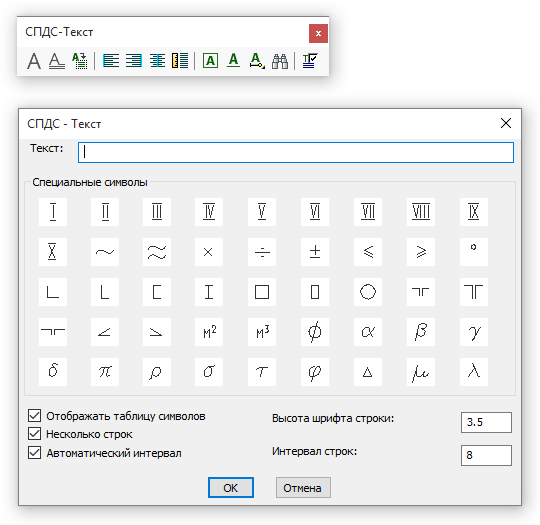Toggle Отображать таблицу символов checkbox

34,416
